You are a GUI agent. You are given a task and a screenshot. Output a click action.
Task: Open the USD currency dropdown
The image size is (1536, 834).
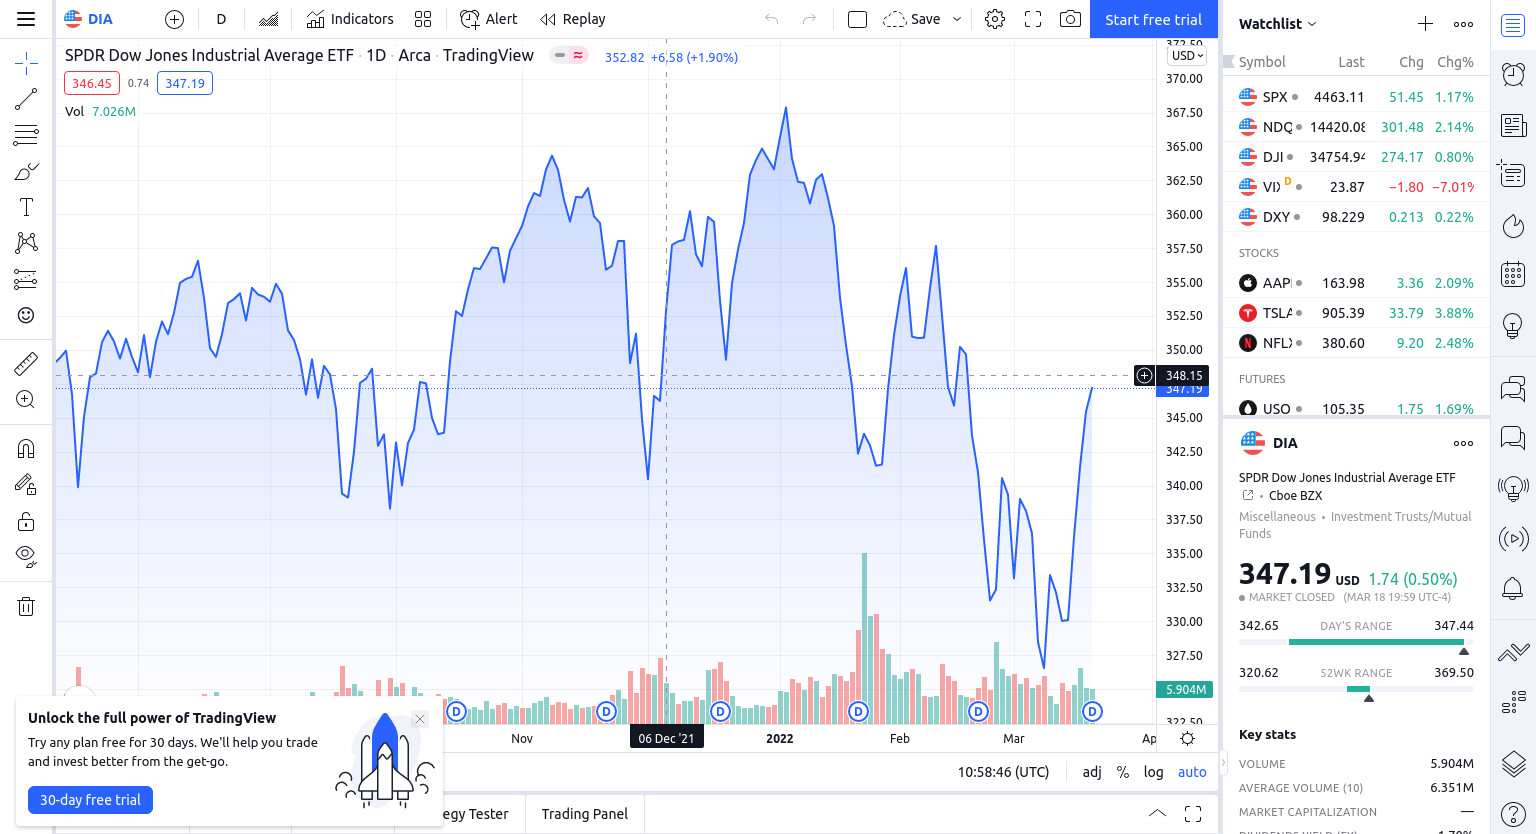point(1188,56)
